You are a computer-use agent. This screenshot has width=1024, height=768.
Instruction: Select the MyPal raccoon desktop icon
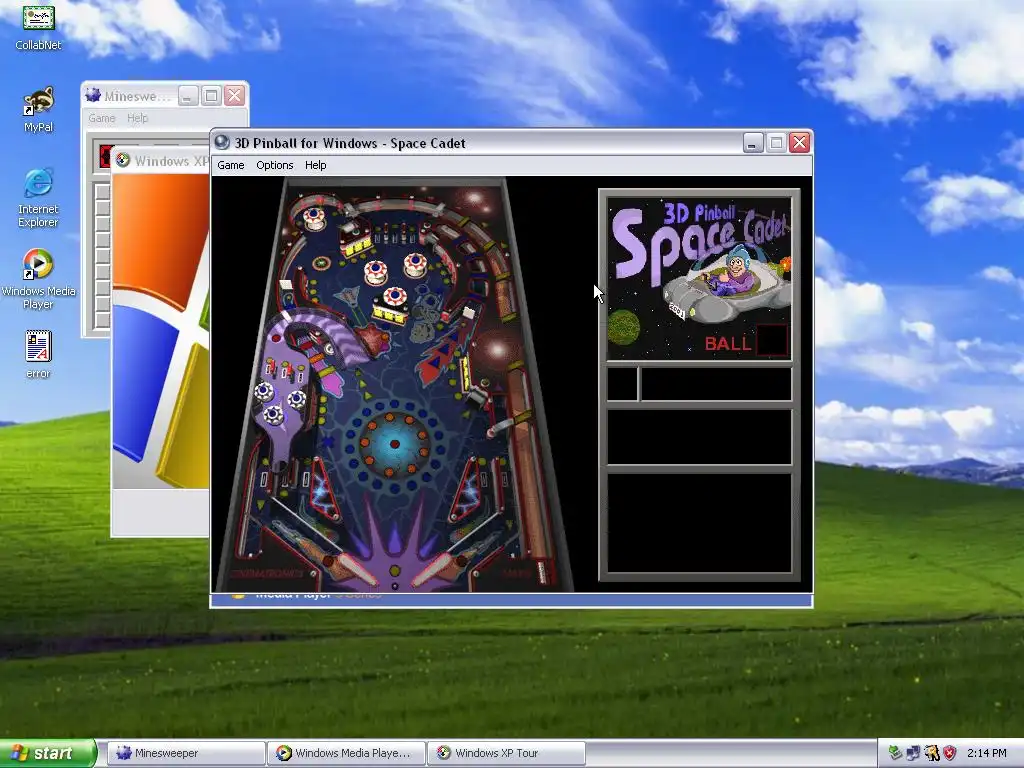pos(39,110)
